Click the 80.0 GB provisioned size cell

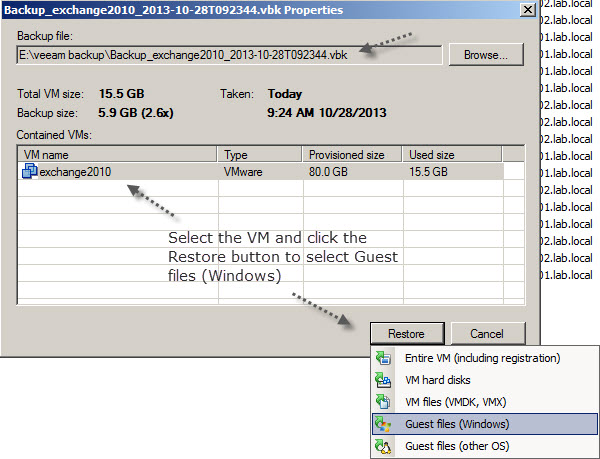point(328,171)
